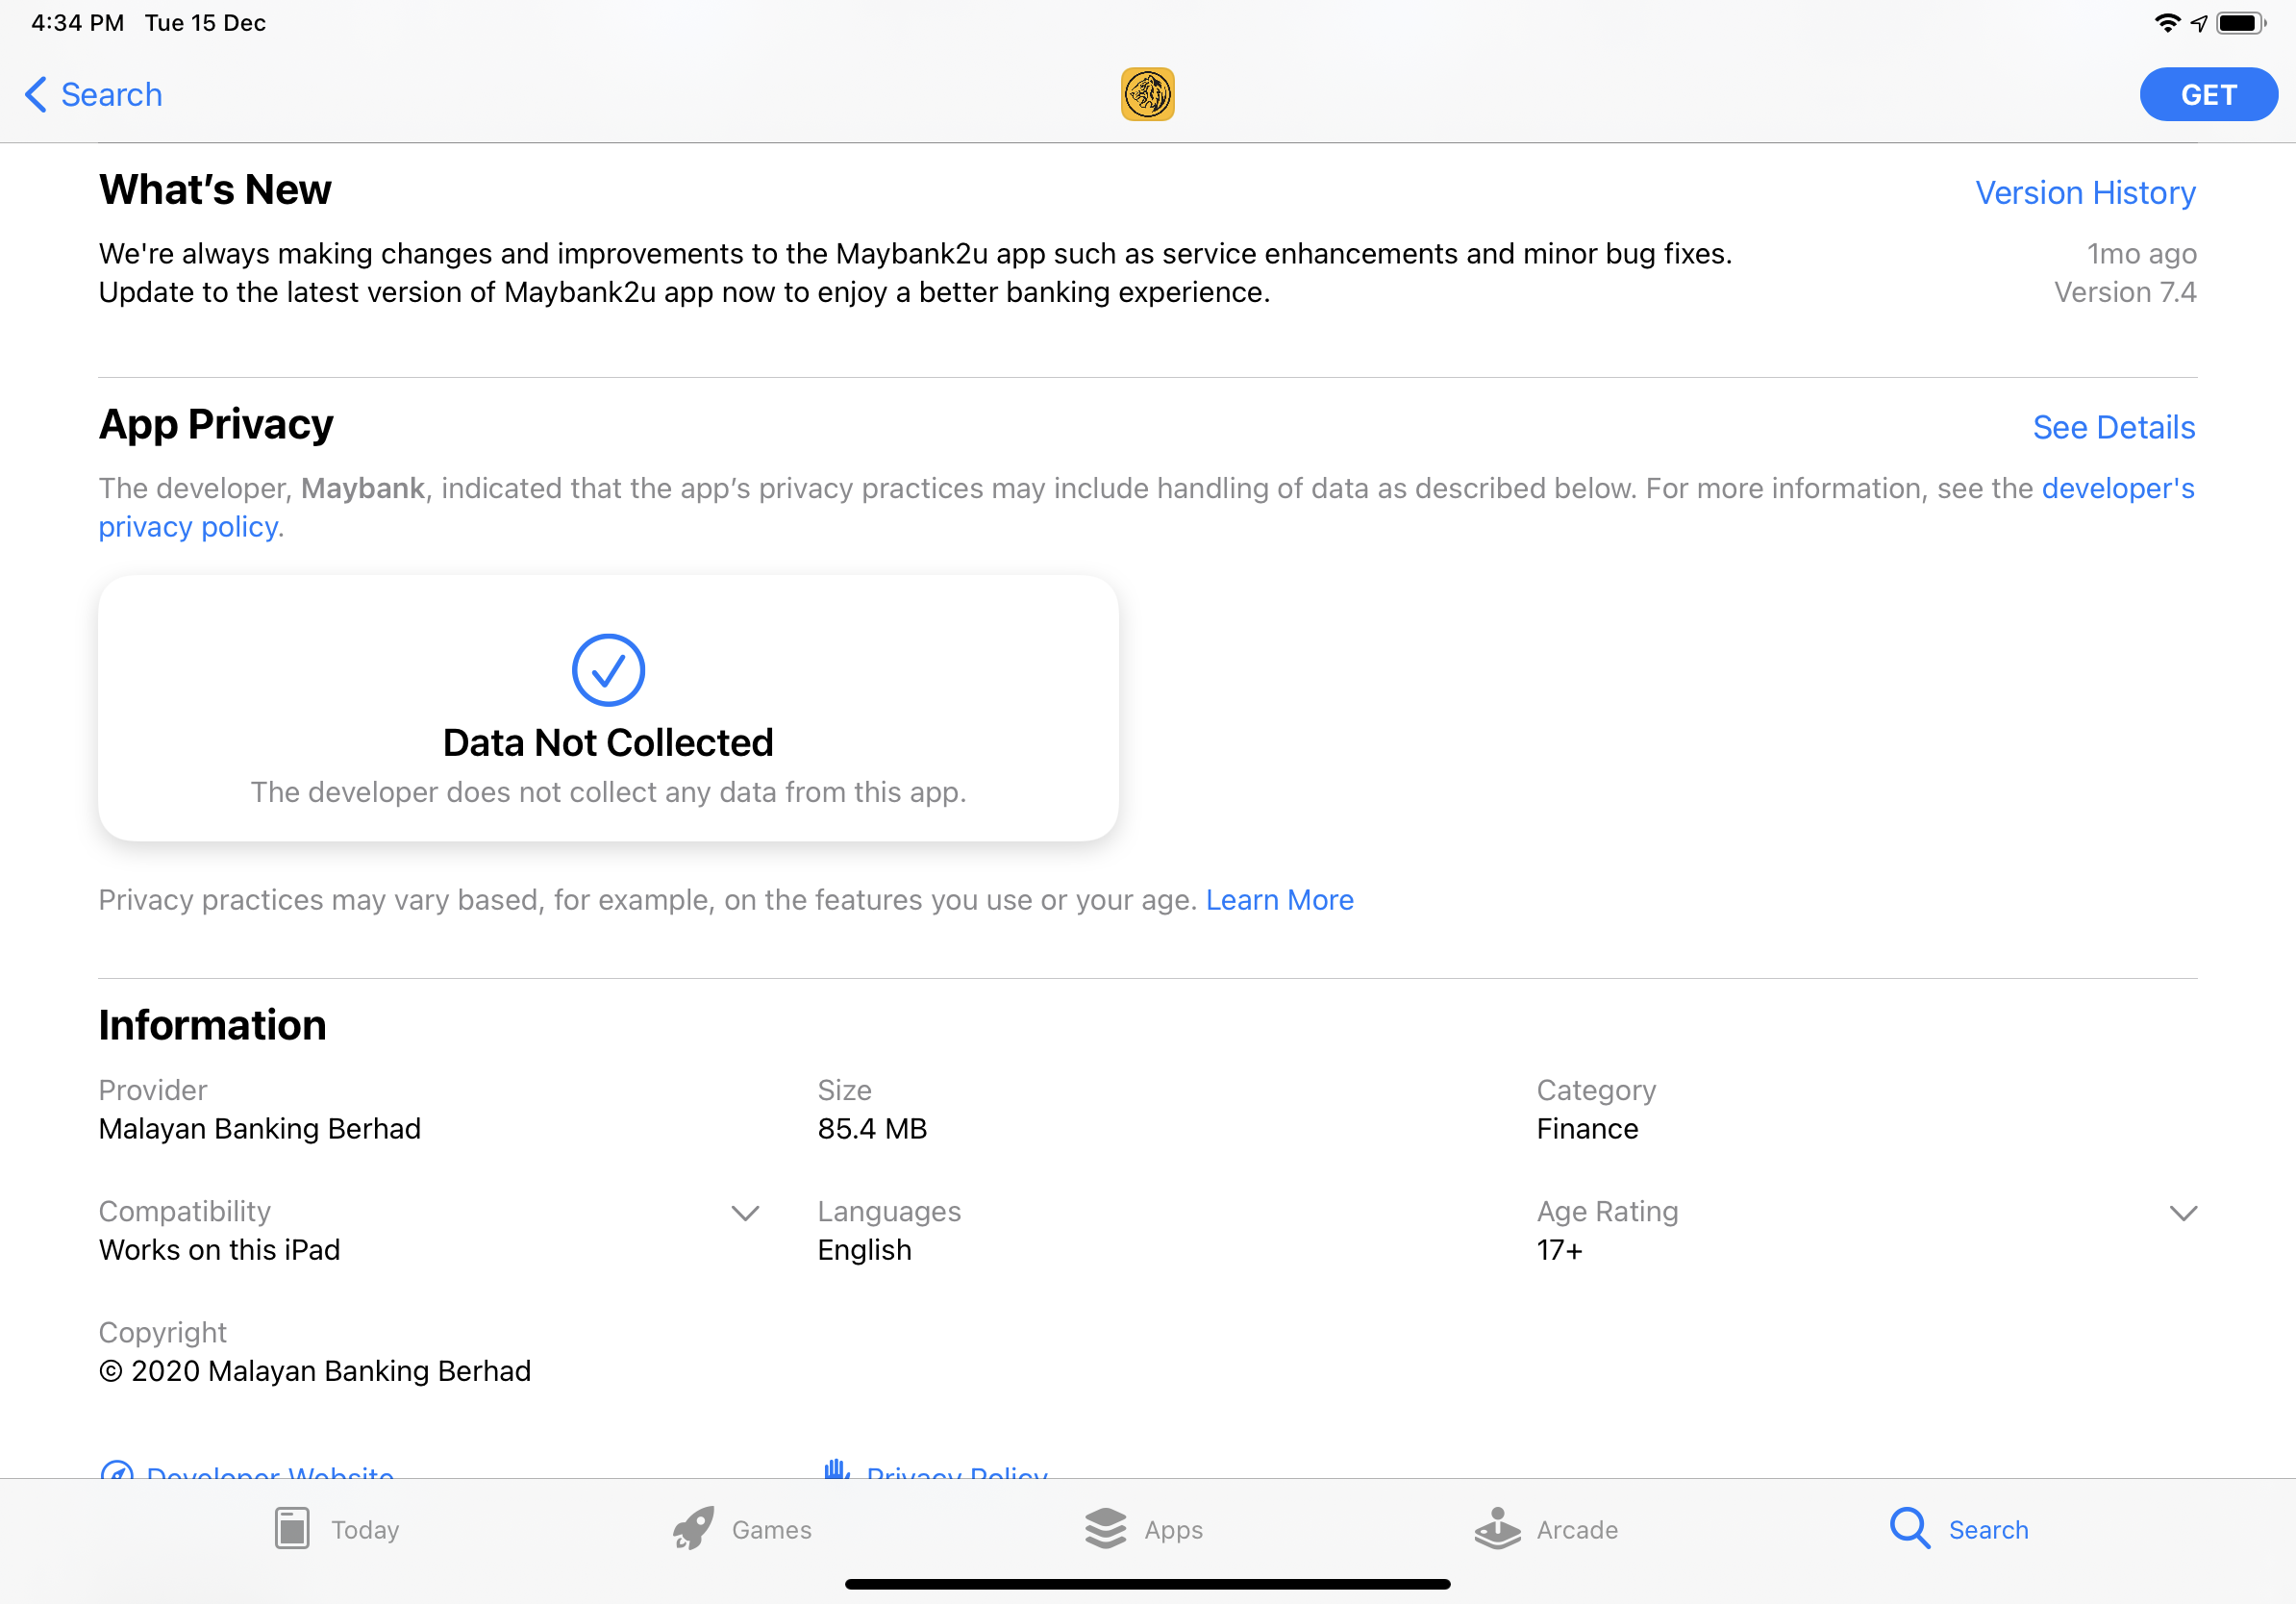Open the Games rocket tab
This screenshot has height=1604, width=2296.
693,1528
